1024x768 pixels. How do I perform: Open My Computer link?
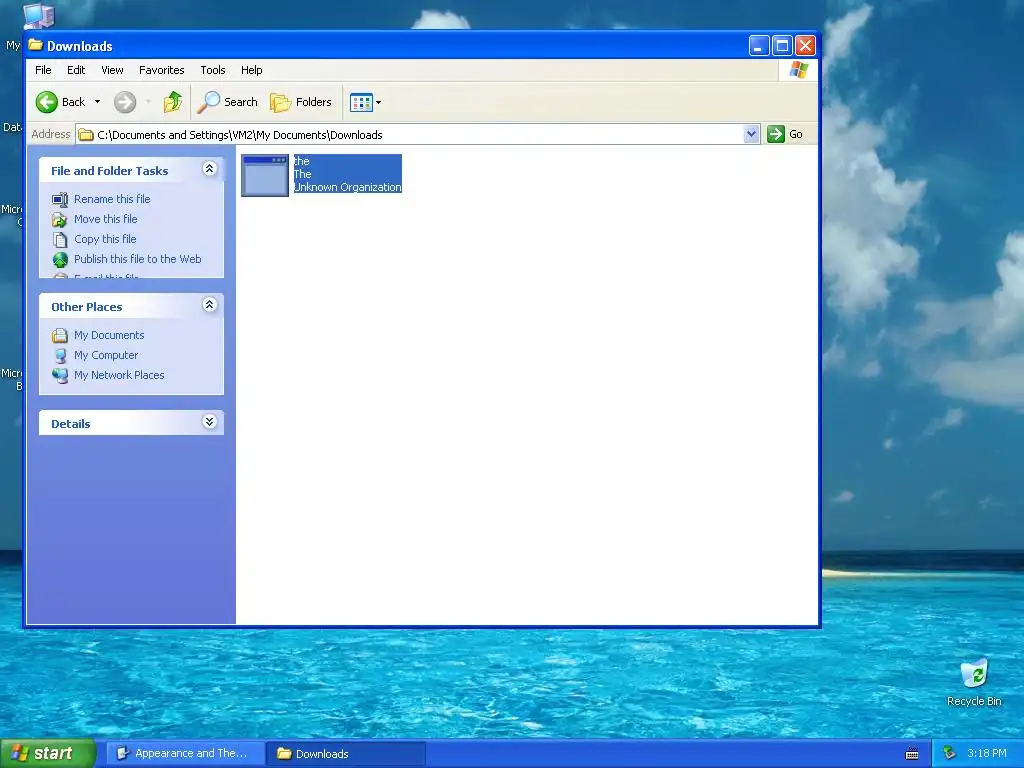point(106,355)
